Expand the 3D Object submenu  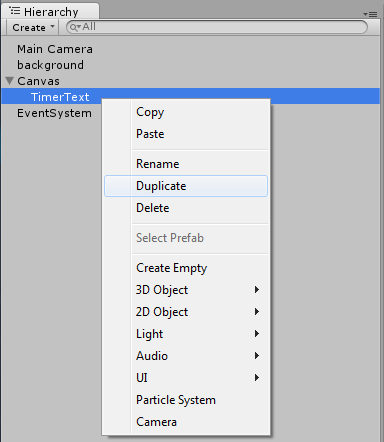(186, 290)
